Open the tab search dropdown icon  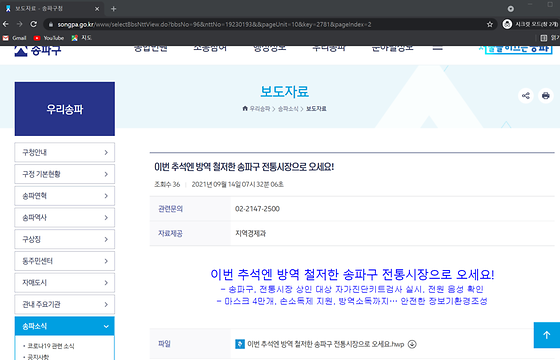click(x=511, y=9)
